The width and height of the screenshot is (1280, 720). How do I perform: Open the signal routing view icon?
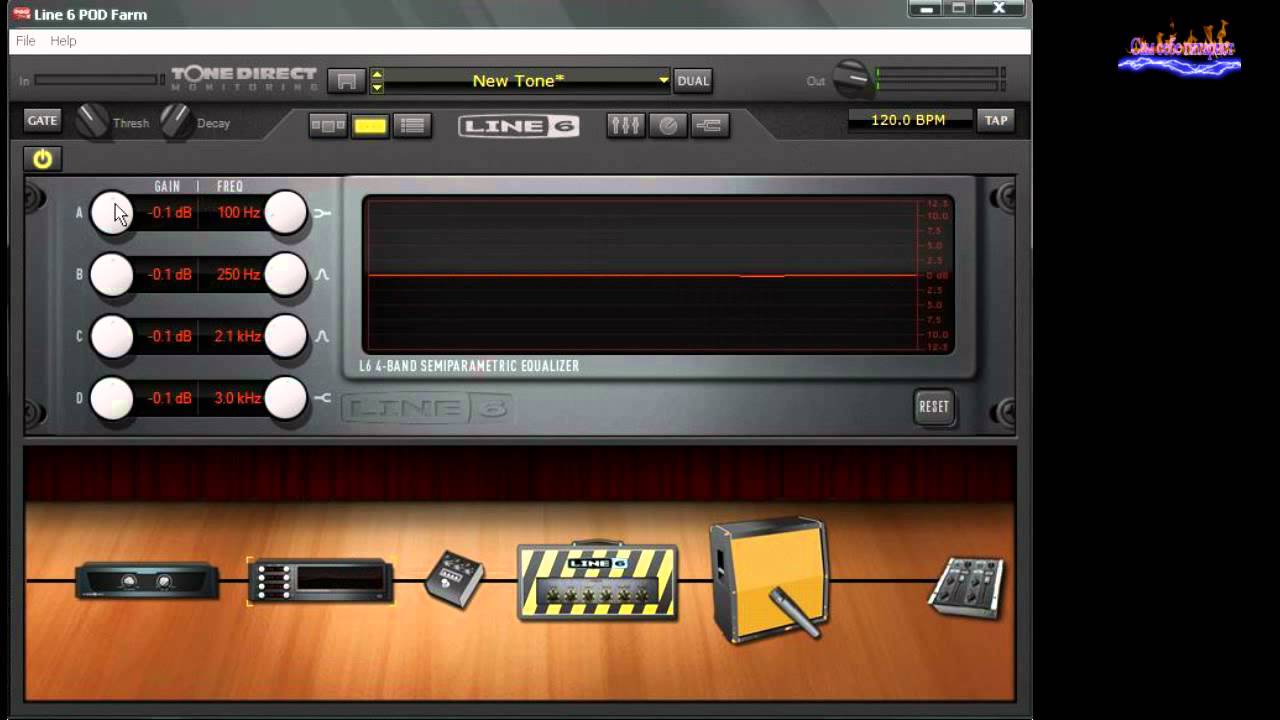point(710,125)
